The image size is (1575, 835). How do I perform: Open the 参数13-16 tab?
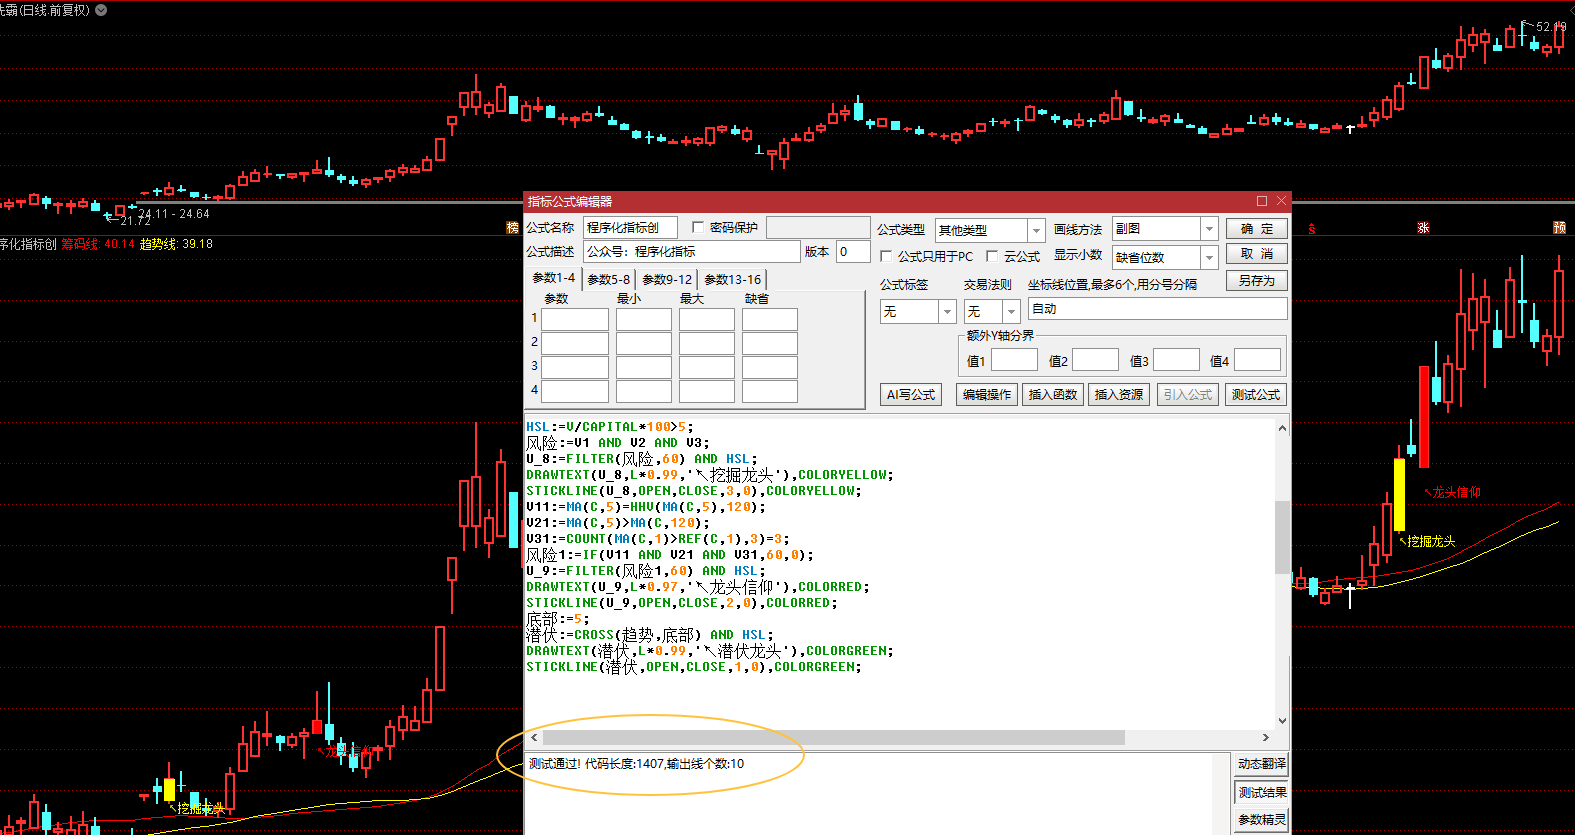tap(732, 280)
